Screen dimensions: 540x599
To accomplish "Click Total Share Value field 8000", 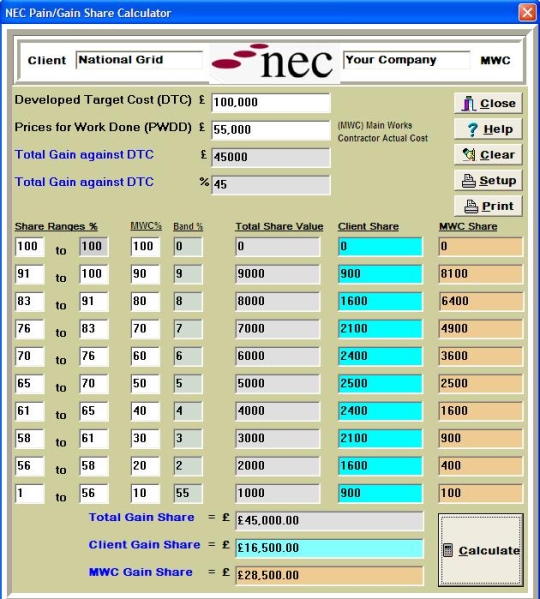I will tap(278, 301).
